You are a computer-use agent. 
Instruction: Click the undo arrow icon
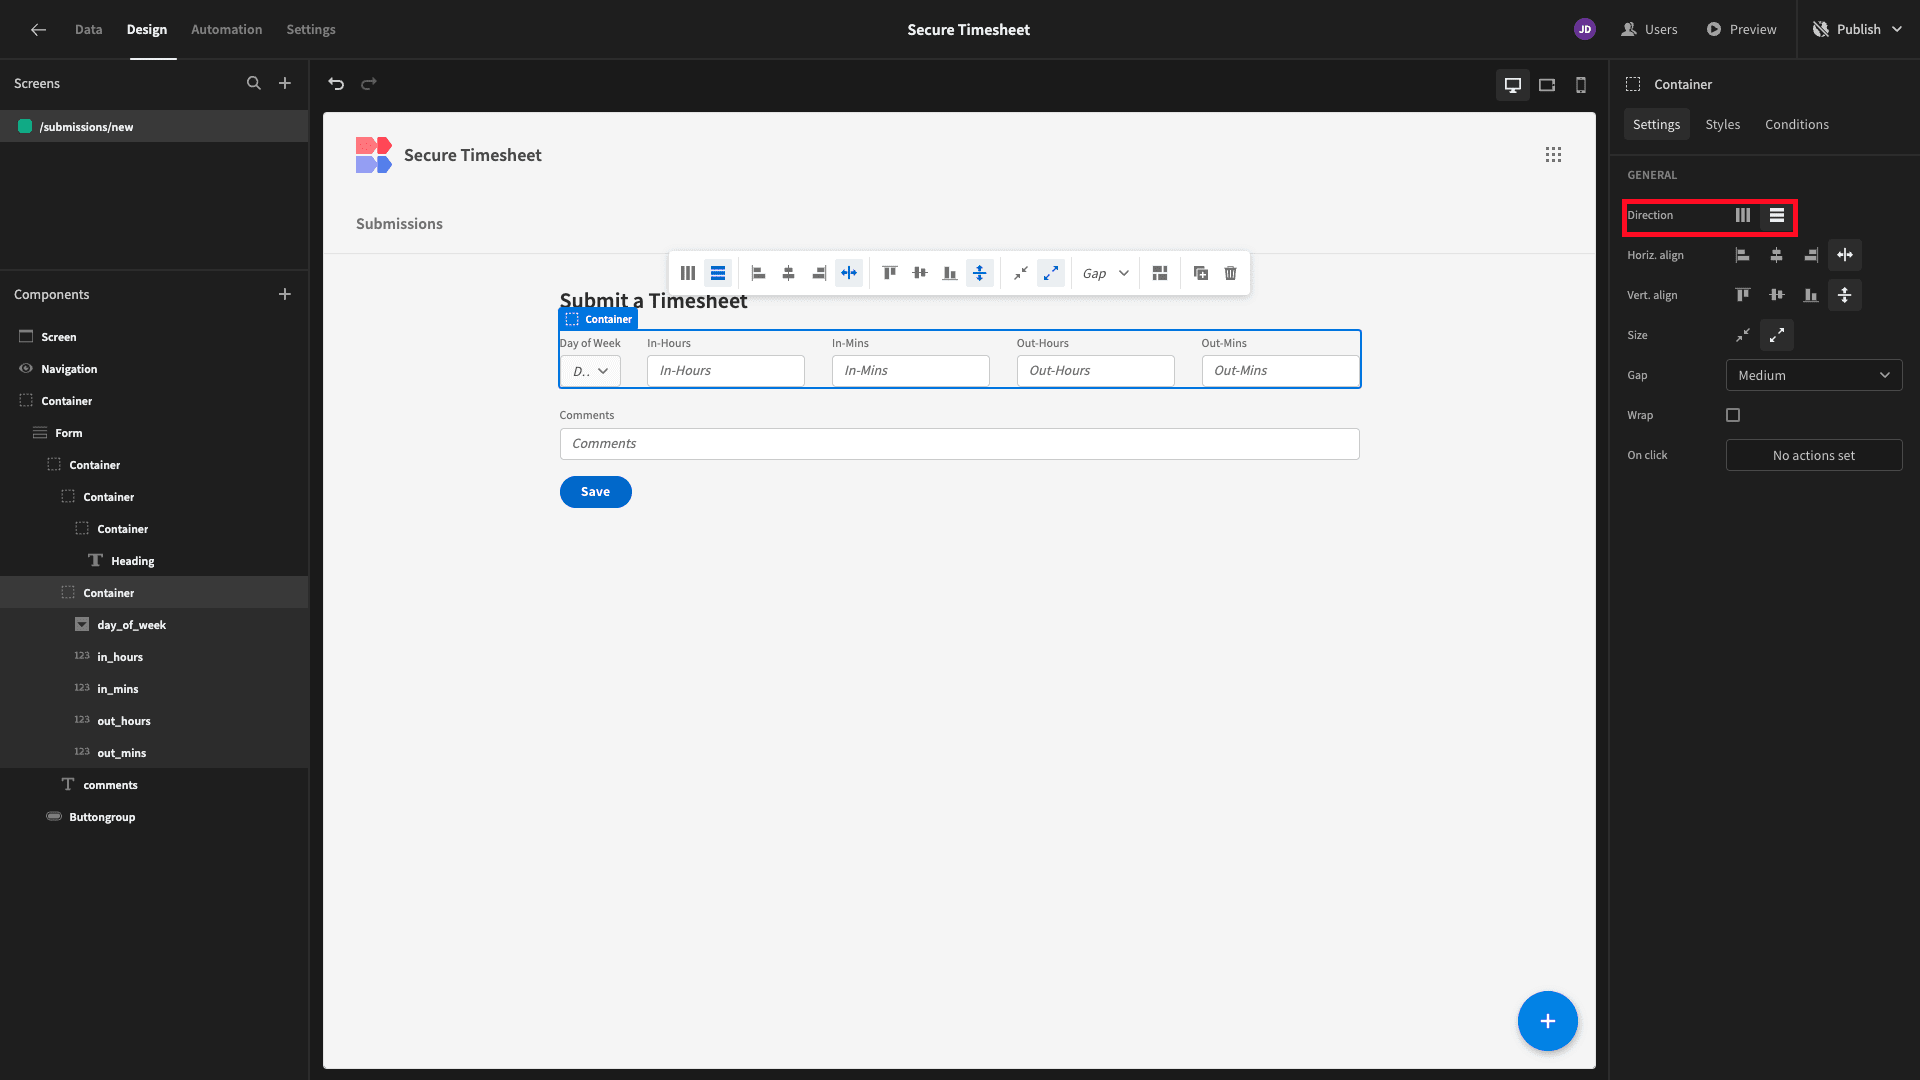pos(336,84)
